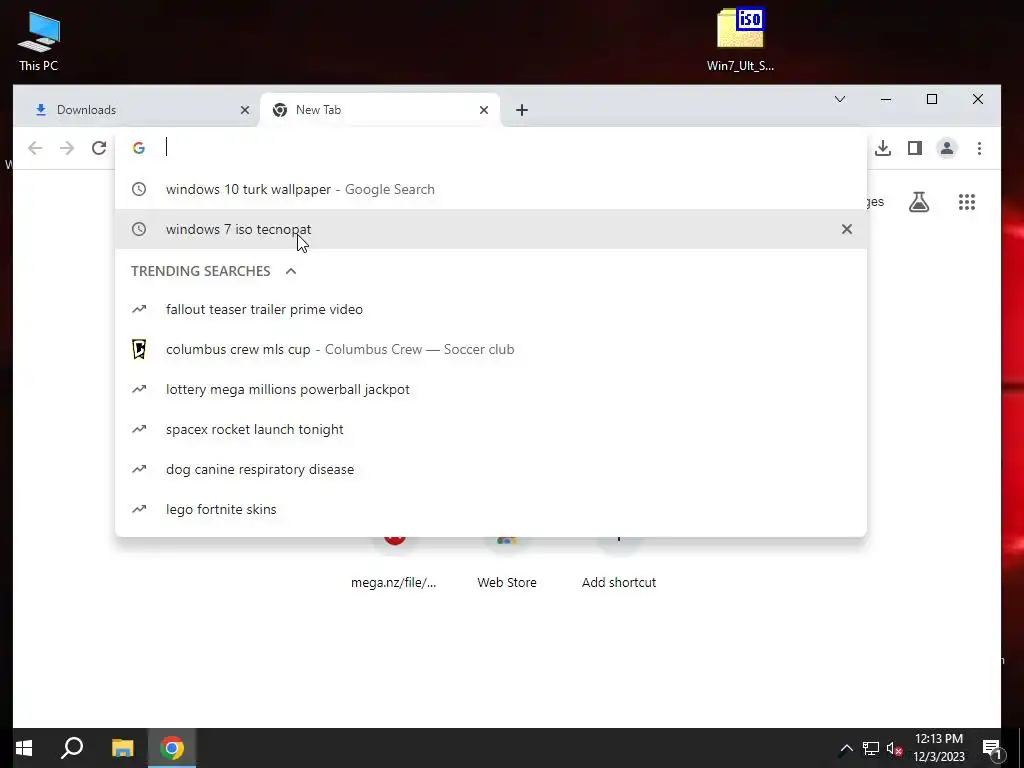Collapse the Trending Searches section

pyautogui.click(x=291, y=271)
